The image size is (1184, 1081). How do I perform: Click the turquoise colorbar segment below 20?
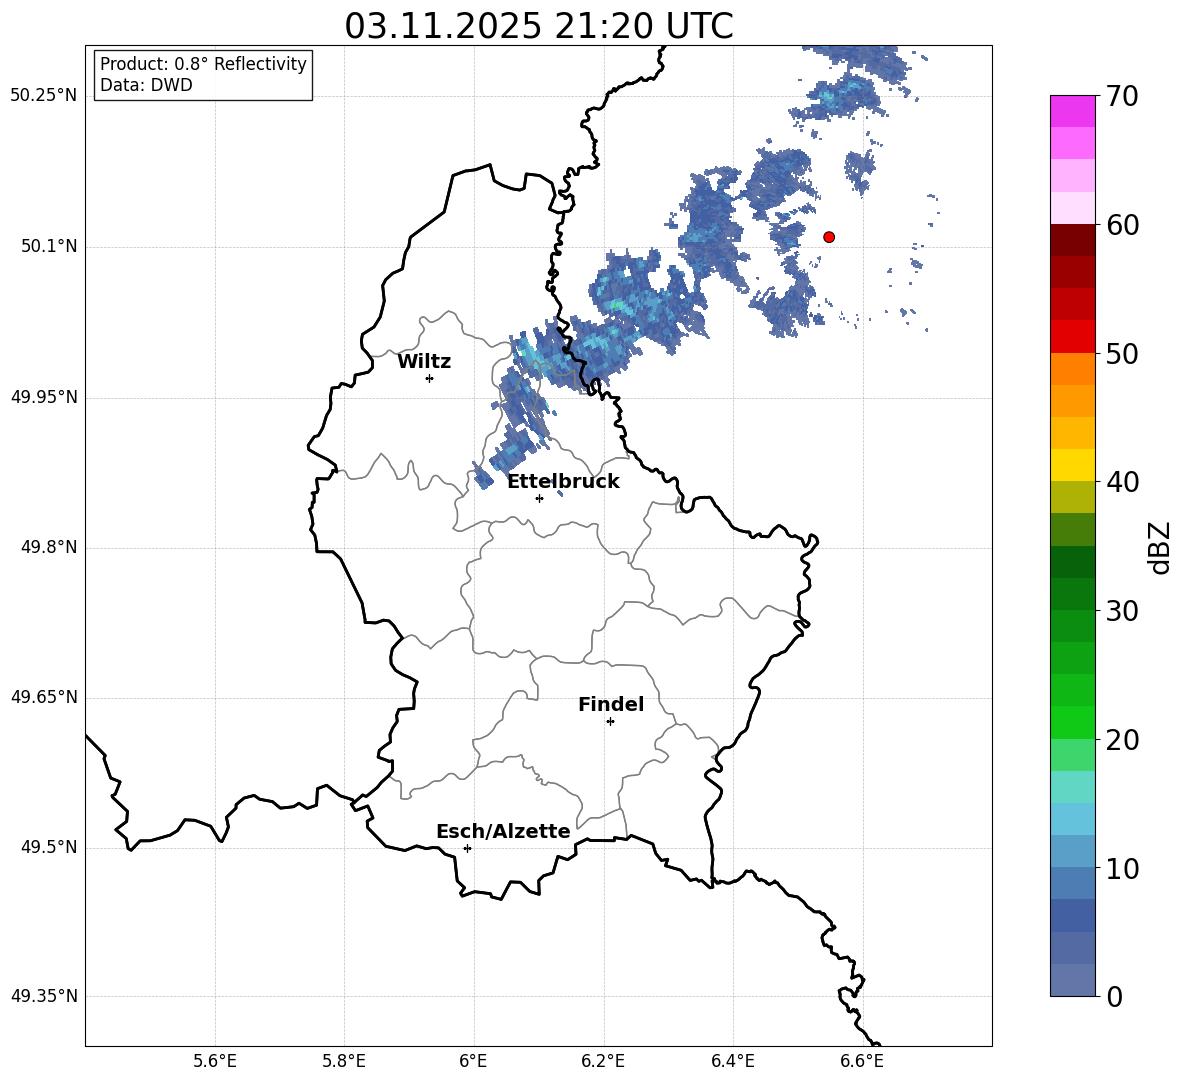point(1073,787)
